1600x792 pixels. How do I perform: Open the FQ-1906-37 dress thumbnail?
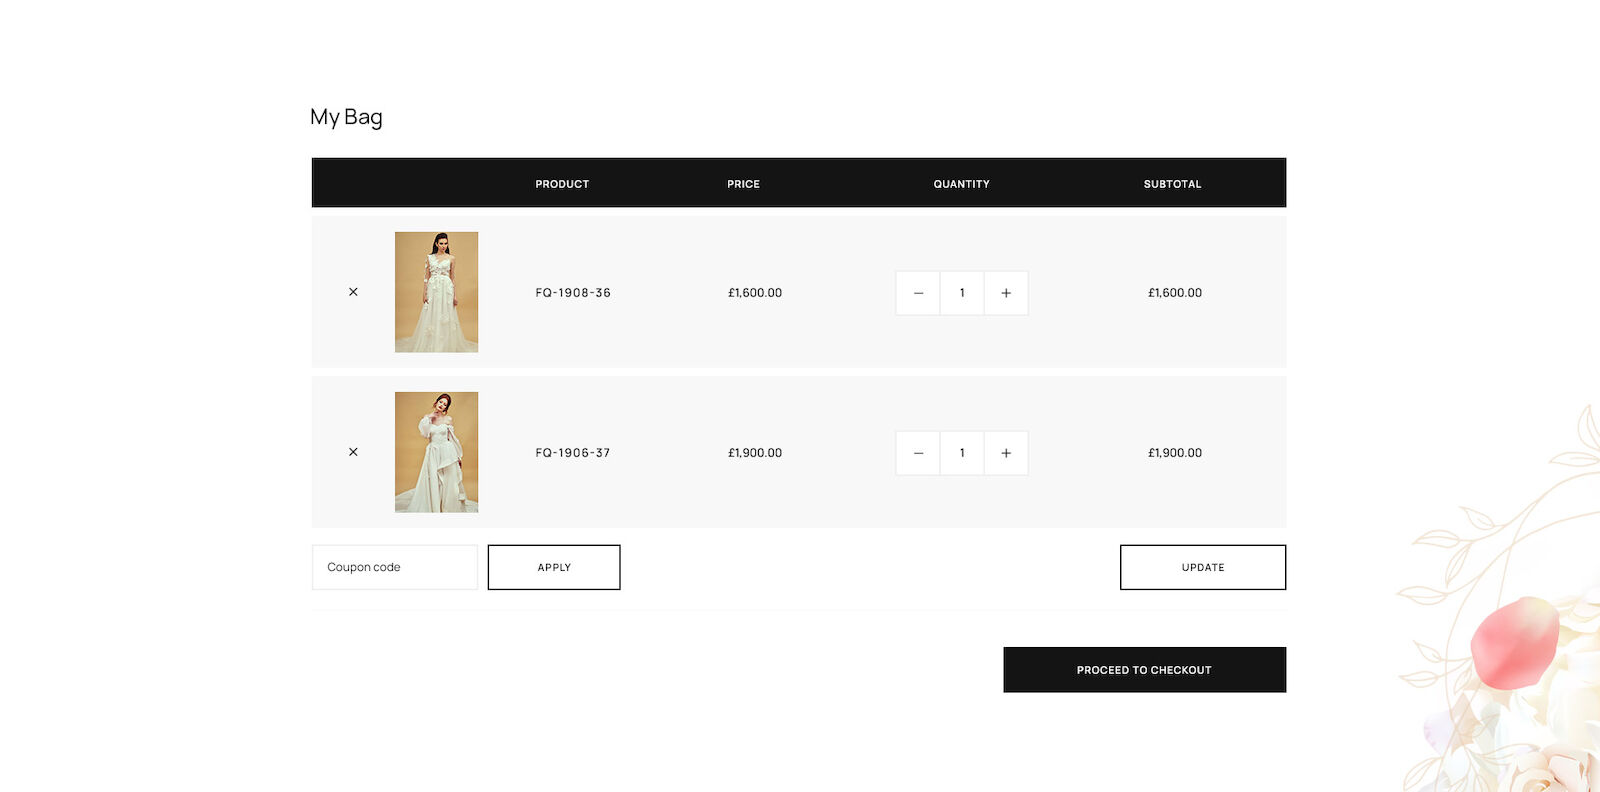[x=436, y=452]
